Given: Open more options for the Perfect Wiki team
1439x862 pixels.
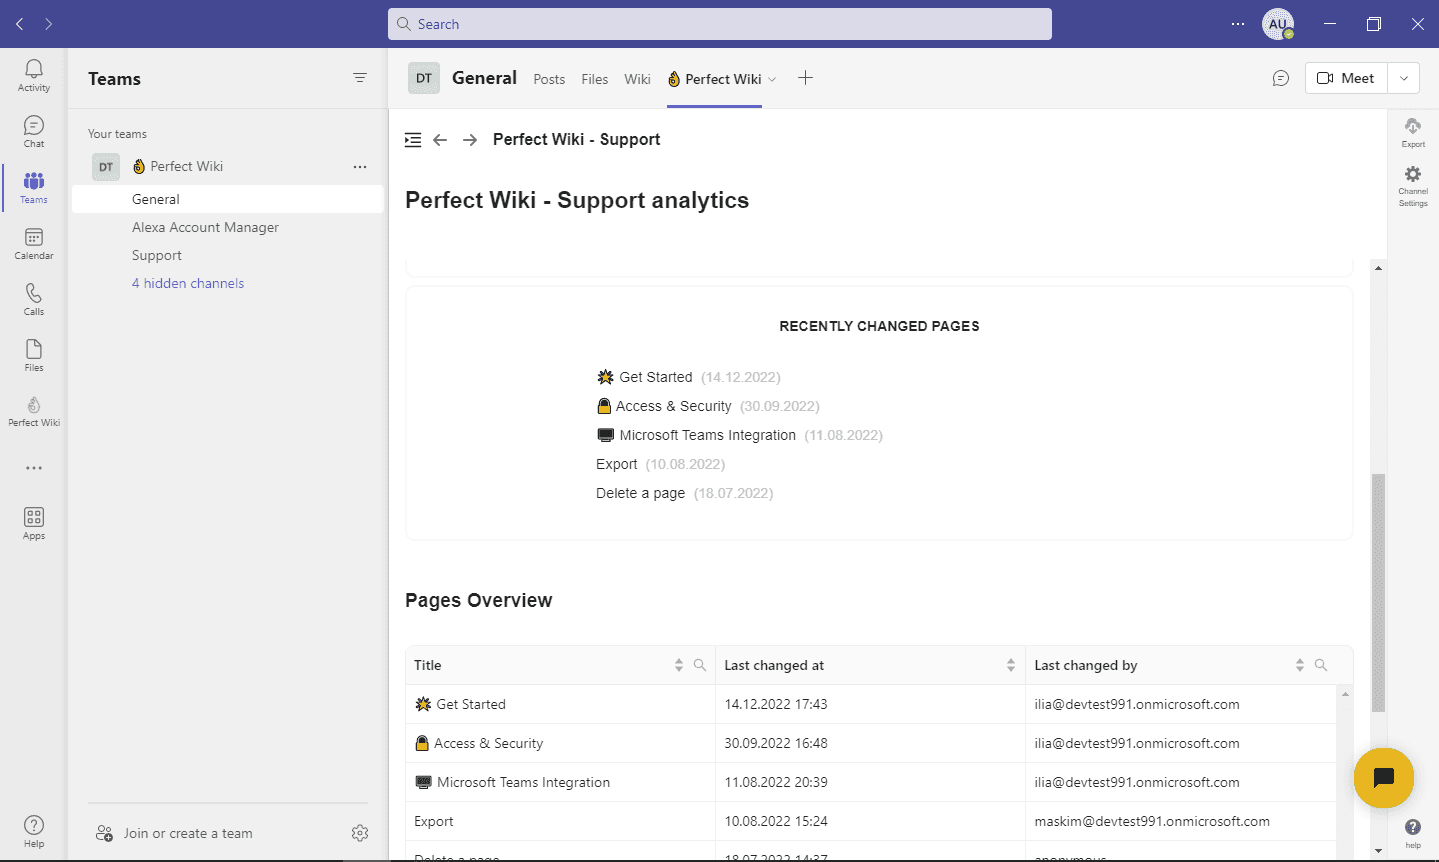Looking at the screenshot, I should (360, 167).
